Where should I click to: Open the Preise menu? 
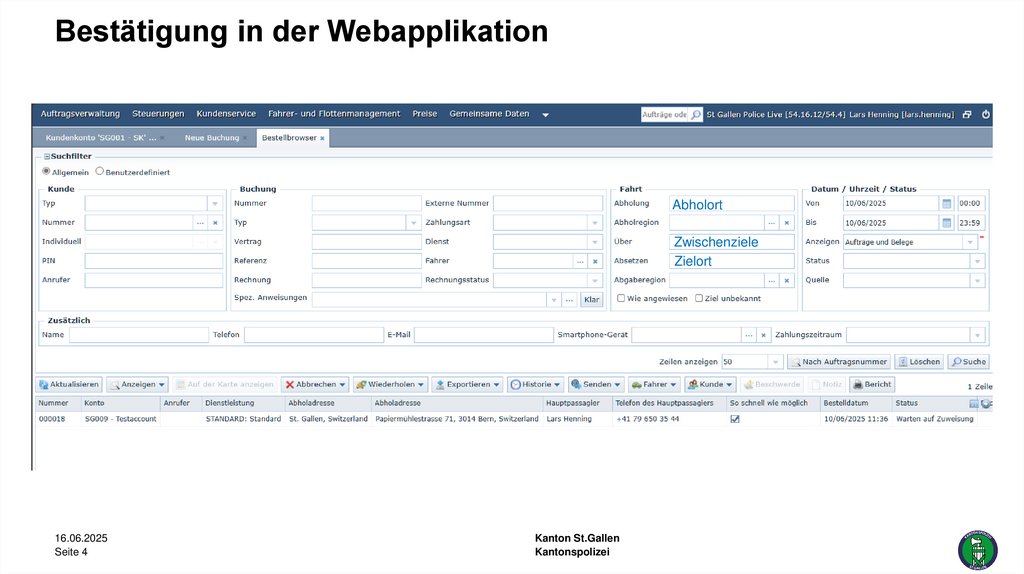(x=424, y=114)
